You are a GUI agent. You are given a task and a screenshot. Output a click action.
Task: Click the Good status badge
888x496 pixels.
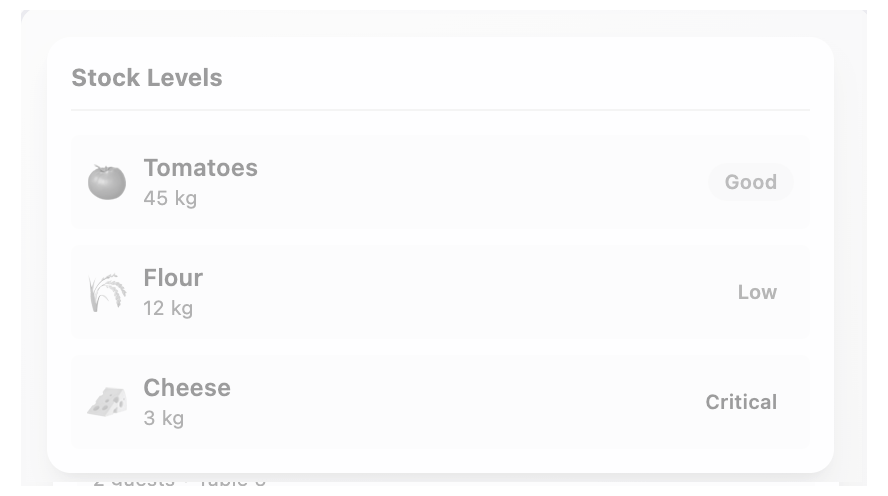coord(750,182)
